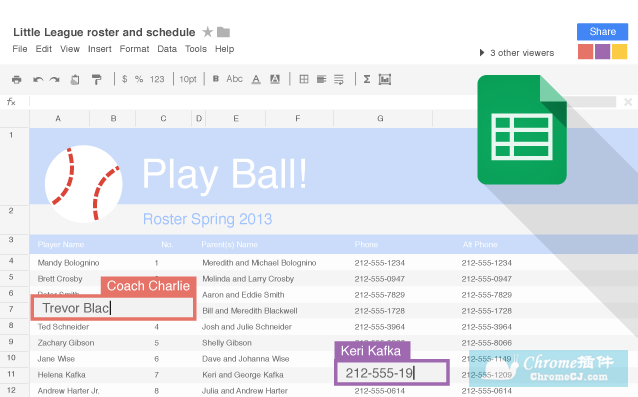Apply percent format
The image size is (638, 397).
point(139,79)
